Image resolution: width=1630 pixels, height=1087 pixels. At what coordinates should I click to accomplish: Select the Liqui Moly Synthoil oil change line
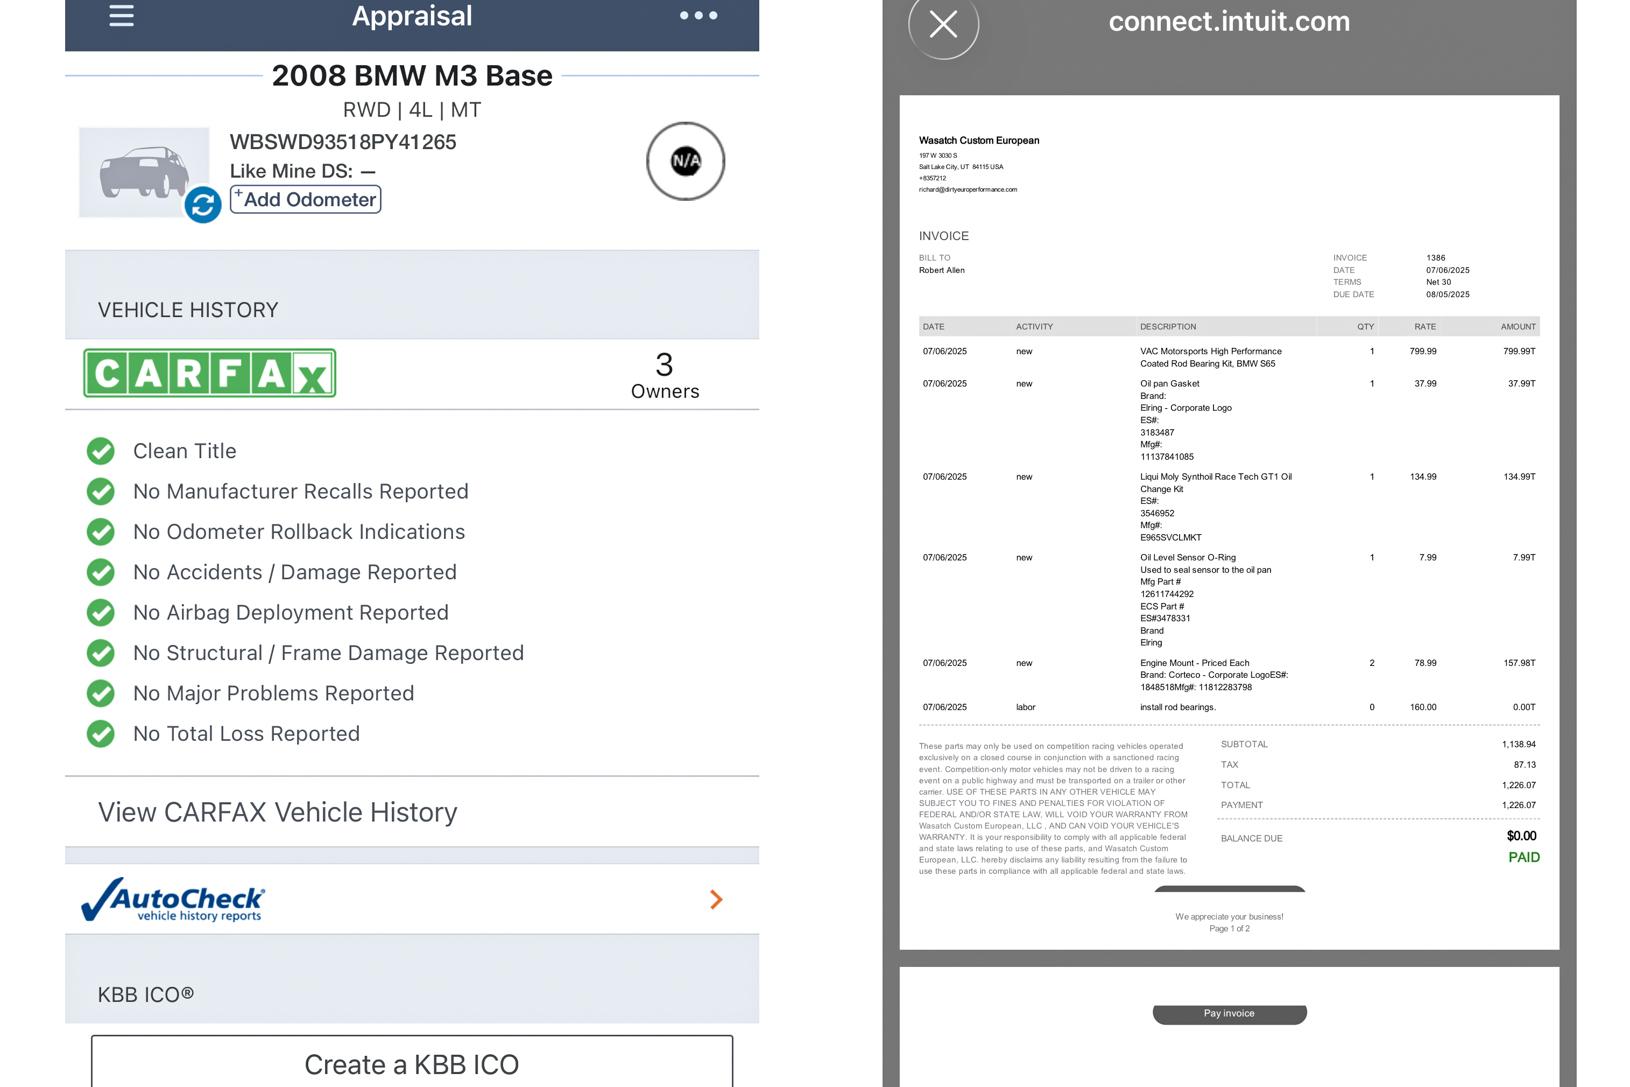(x=1229, y=507)
